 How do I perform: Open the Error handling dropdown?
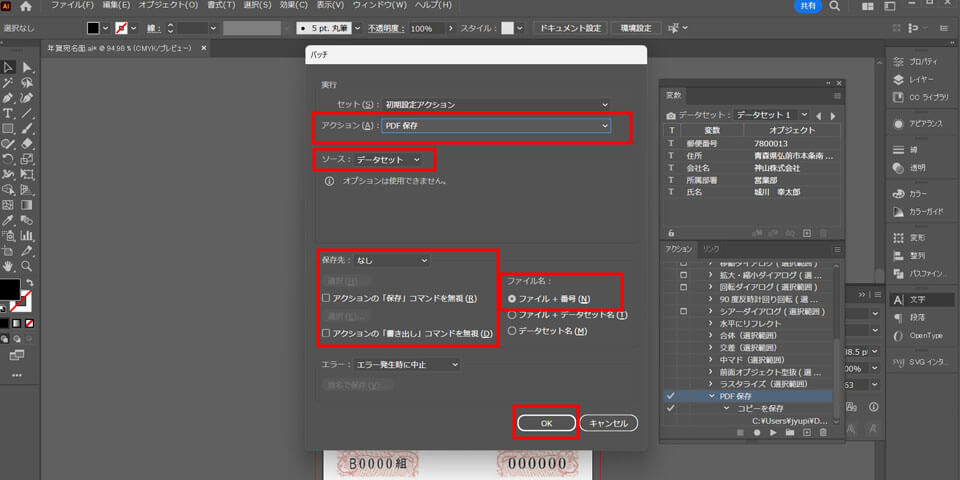pyautogui.click(x=407, y=365)
